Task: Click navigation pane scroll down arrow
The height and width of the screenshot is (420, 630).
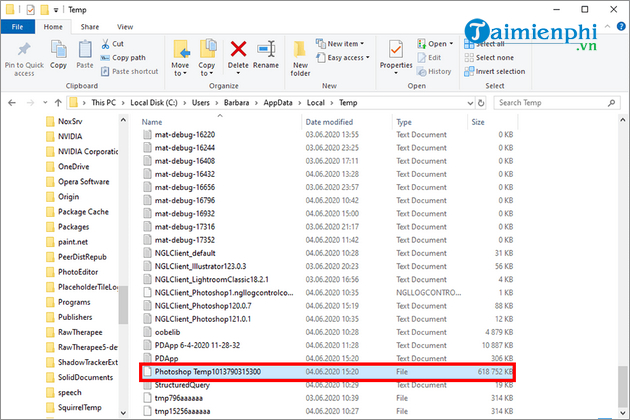Action: point(123,413)
